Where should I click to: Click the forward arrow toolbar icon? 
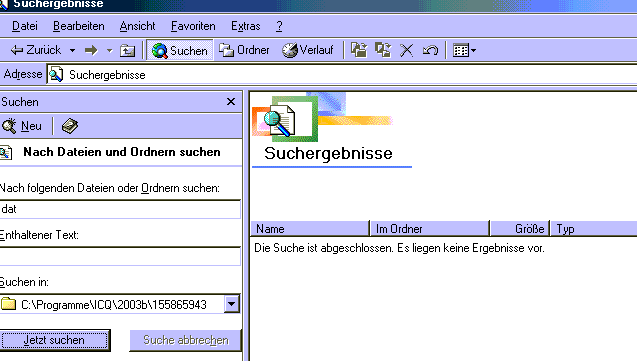pyautogui.click(x=91, y=50)
